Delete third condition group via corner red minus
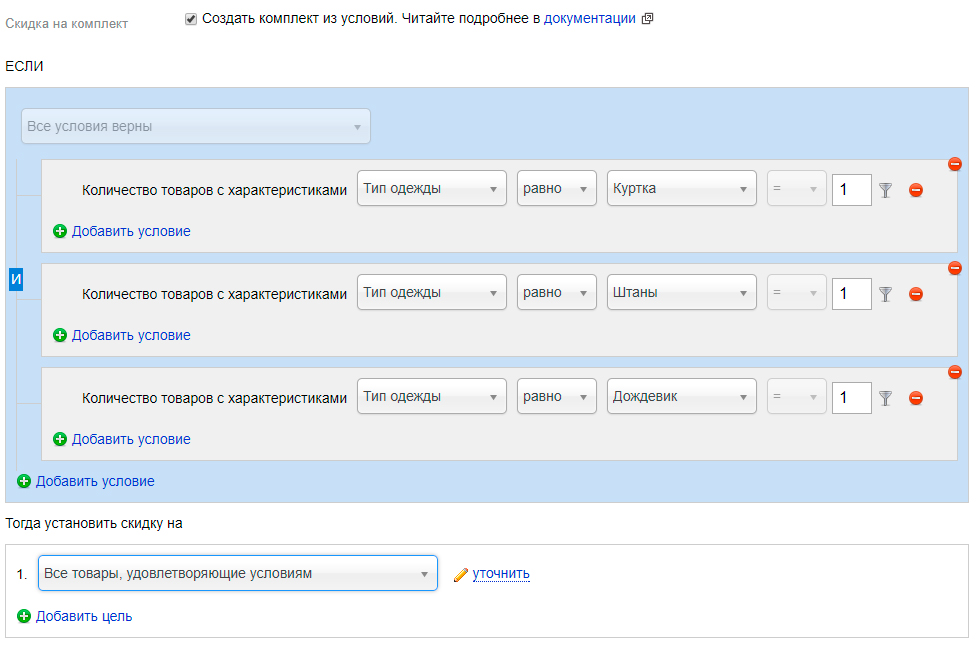This screenshot has height=655, width=979. coord(955,372)
